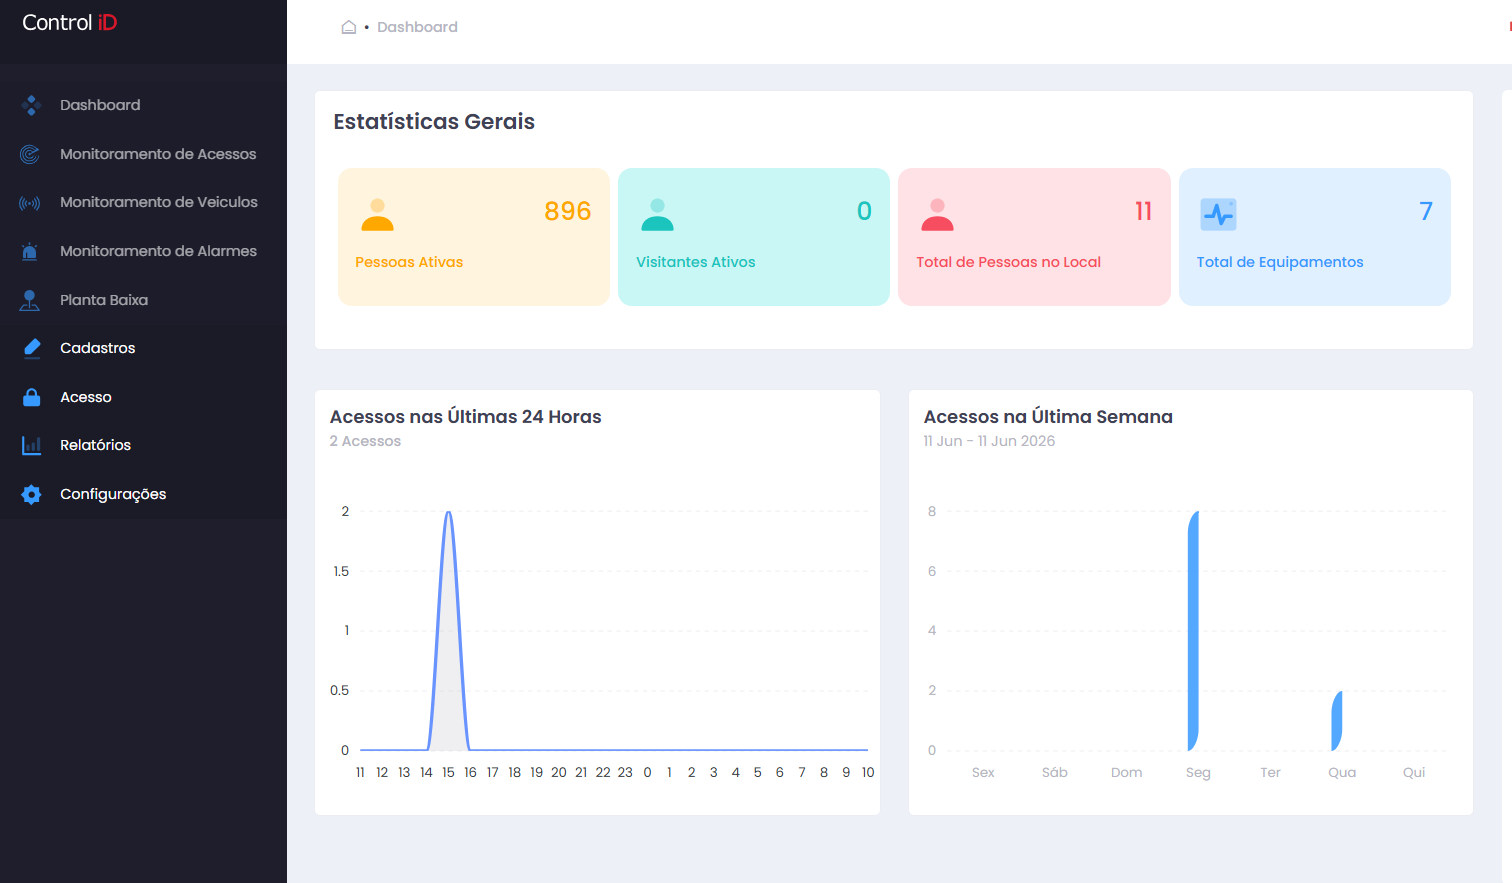The height and width of the screenshot is (883, 1512).
Task: Click the Monitoramento de Alarmes siren icon
Action: pos(30,251)
